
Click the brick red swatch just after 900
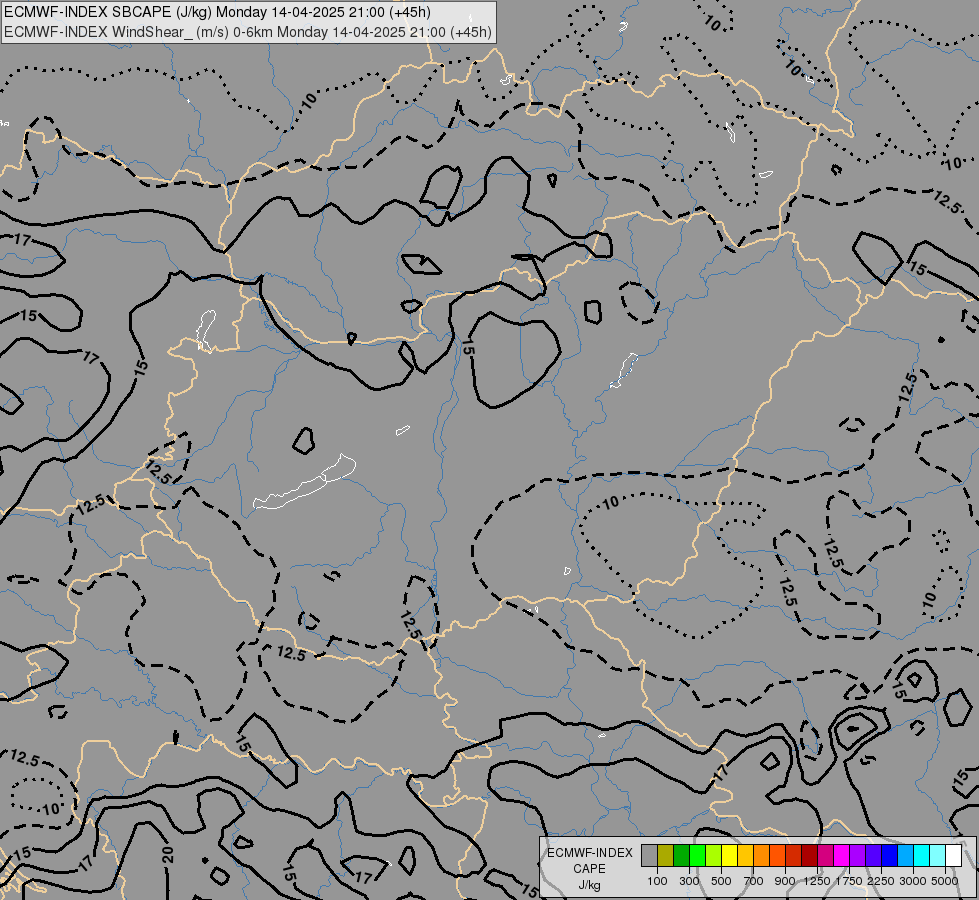[x=794, y=856]
